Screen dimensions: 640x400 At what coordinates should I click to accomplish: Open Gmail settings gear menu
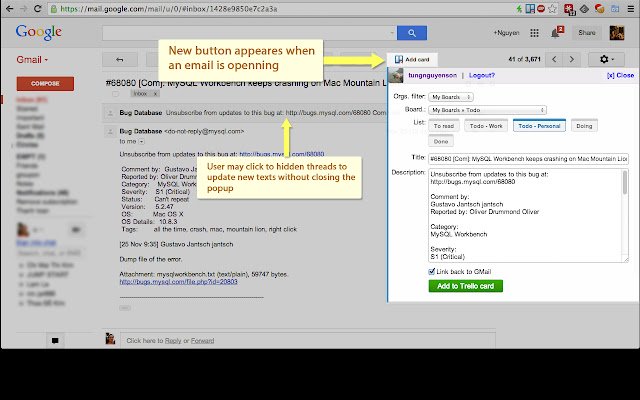607,60
